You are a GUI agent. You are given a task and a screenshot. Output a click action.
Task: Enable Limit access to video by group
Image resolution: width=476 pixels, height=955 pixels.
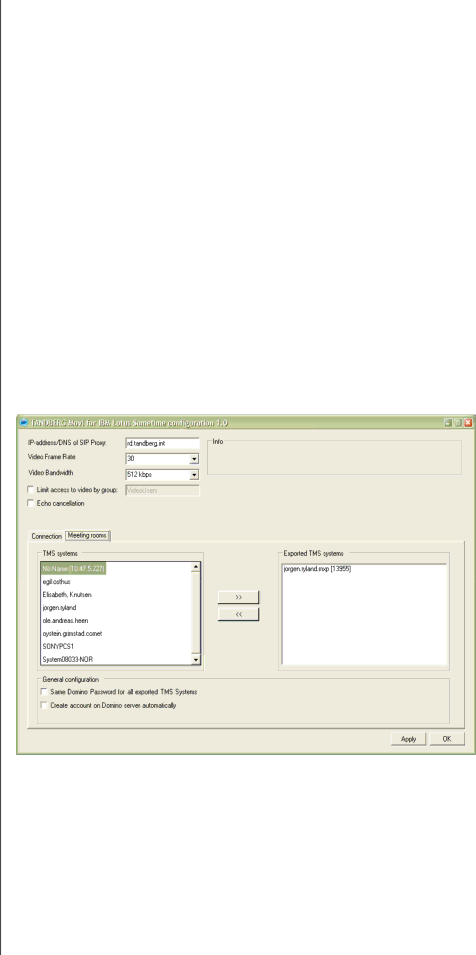(x=31, y=490)
